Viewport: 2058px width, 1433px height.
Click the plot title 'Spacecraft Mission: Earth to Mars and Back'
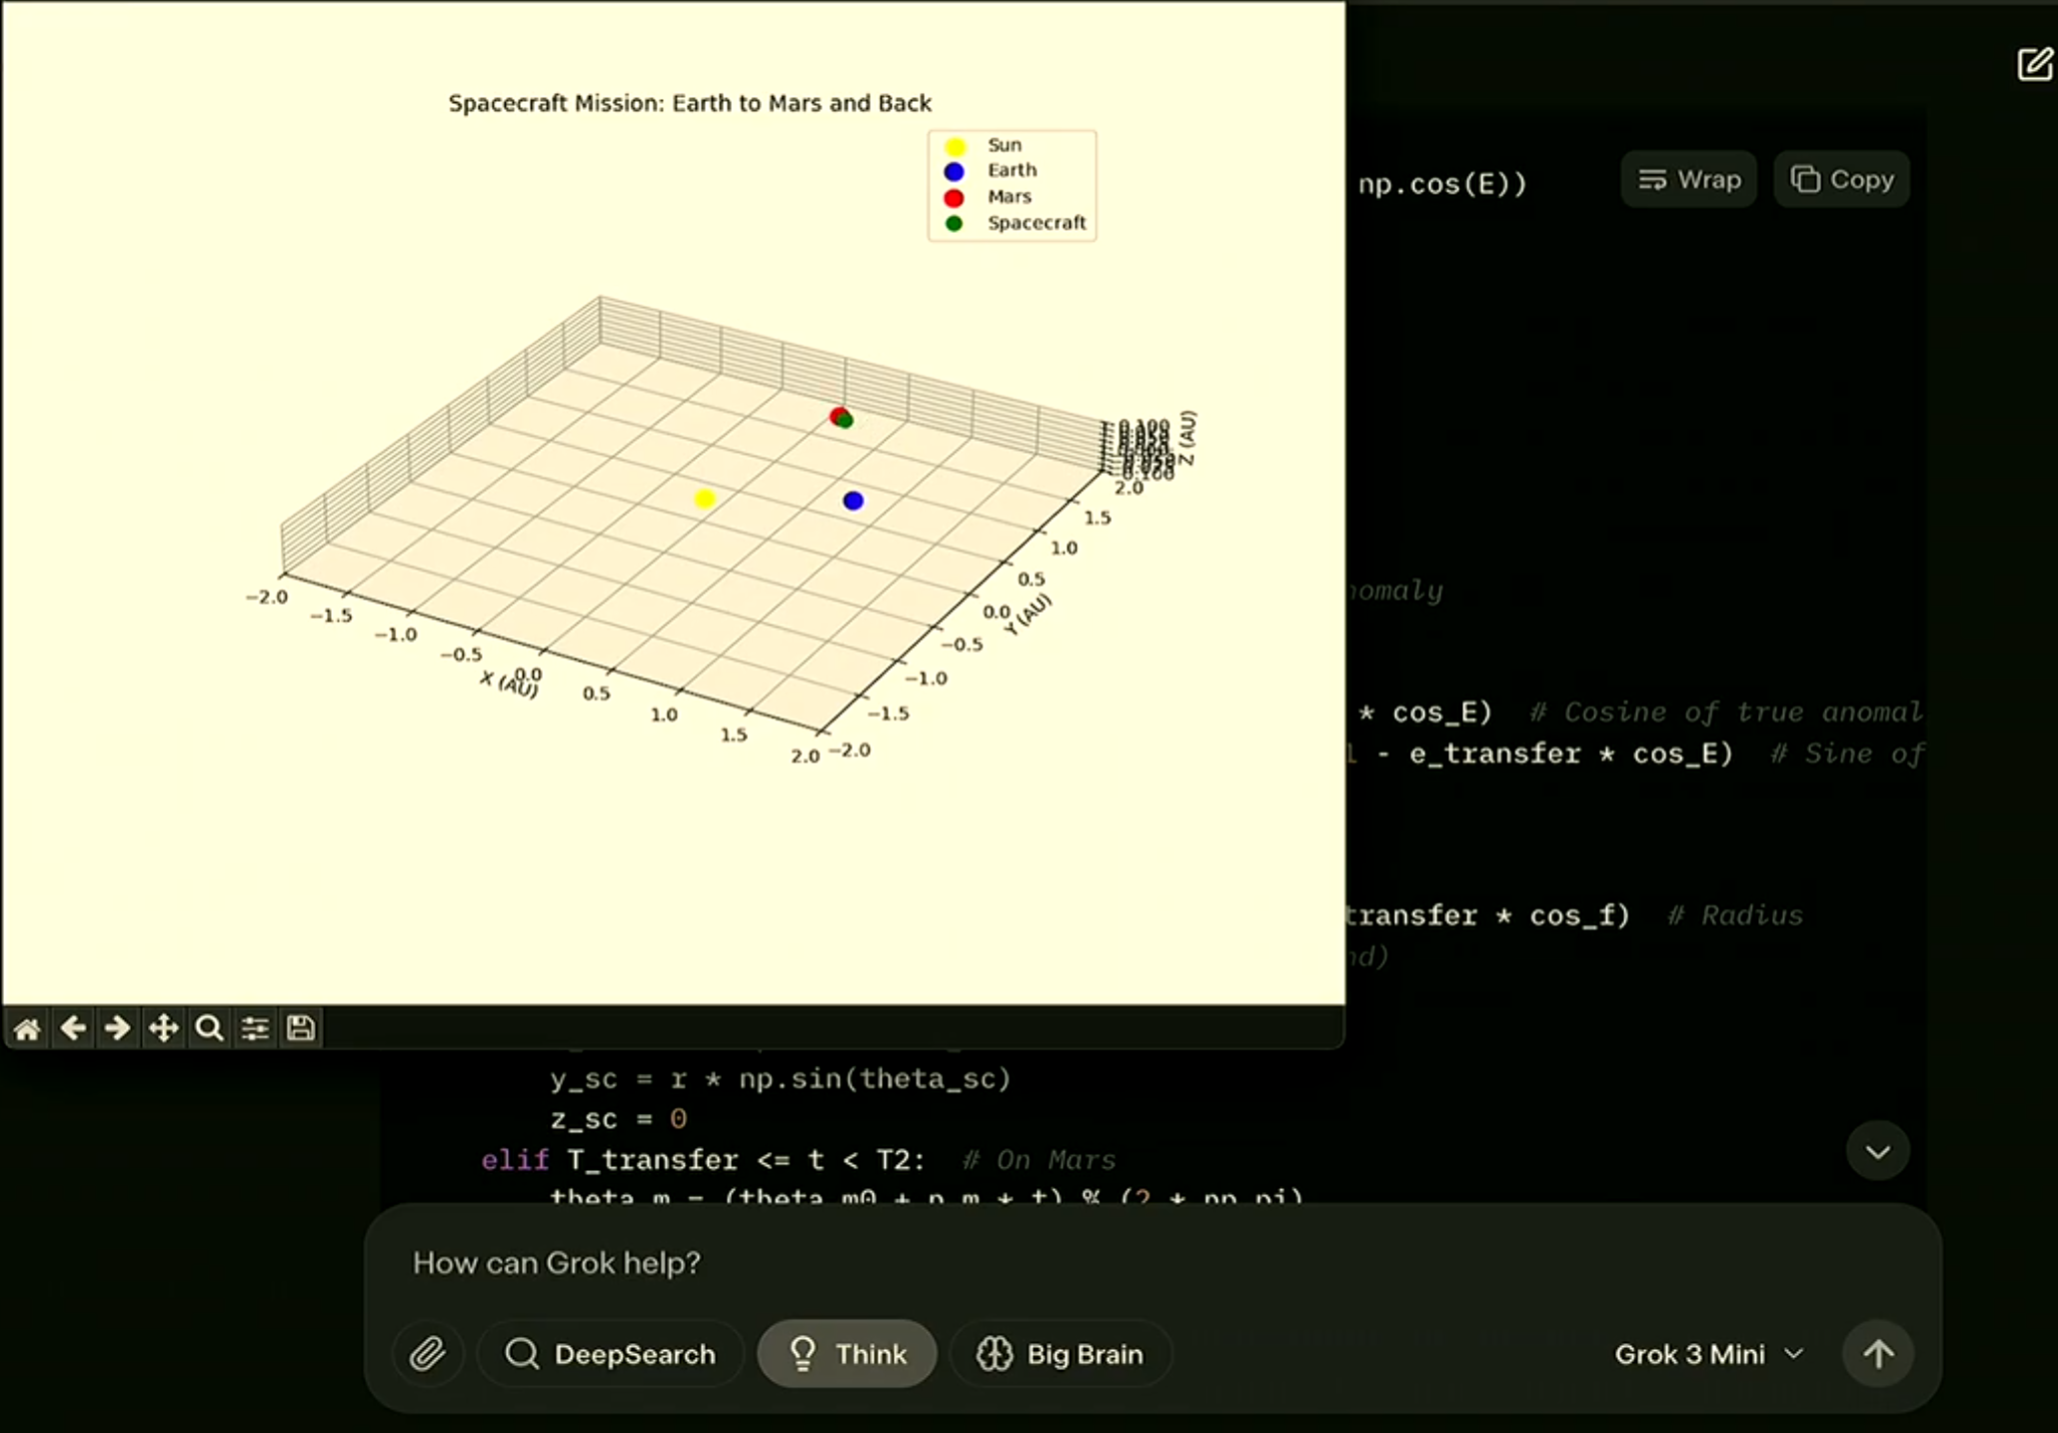point(690,103)
